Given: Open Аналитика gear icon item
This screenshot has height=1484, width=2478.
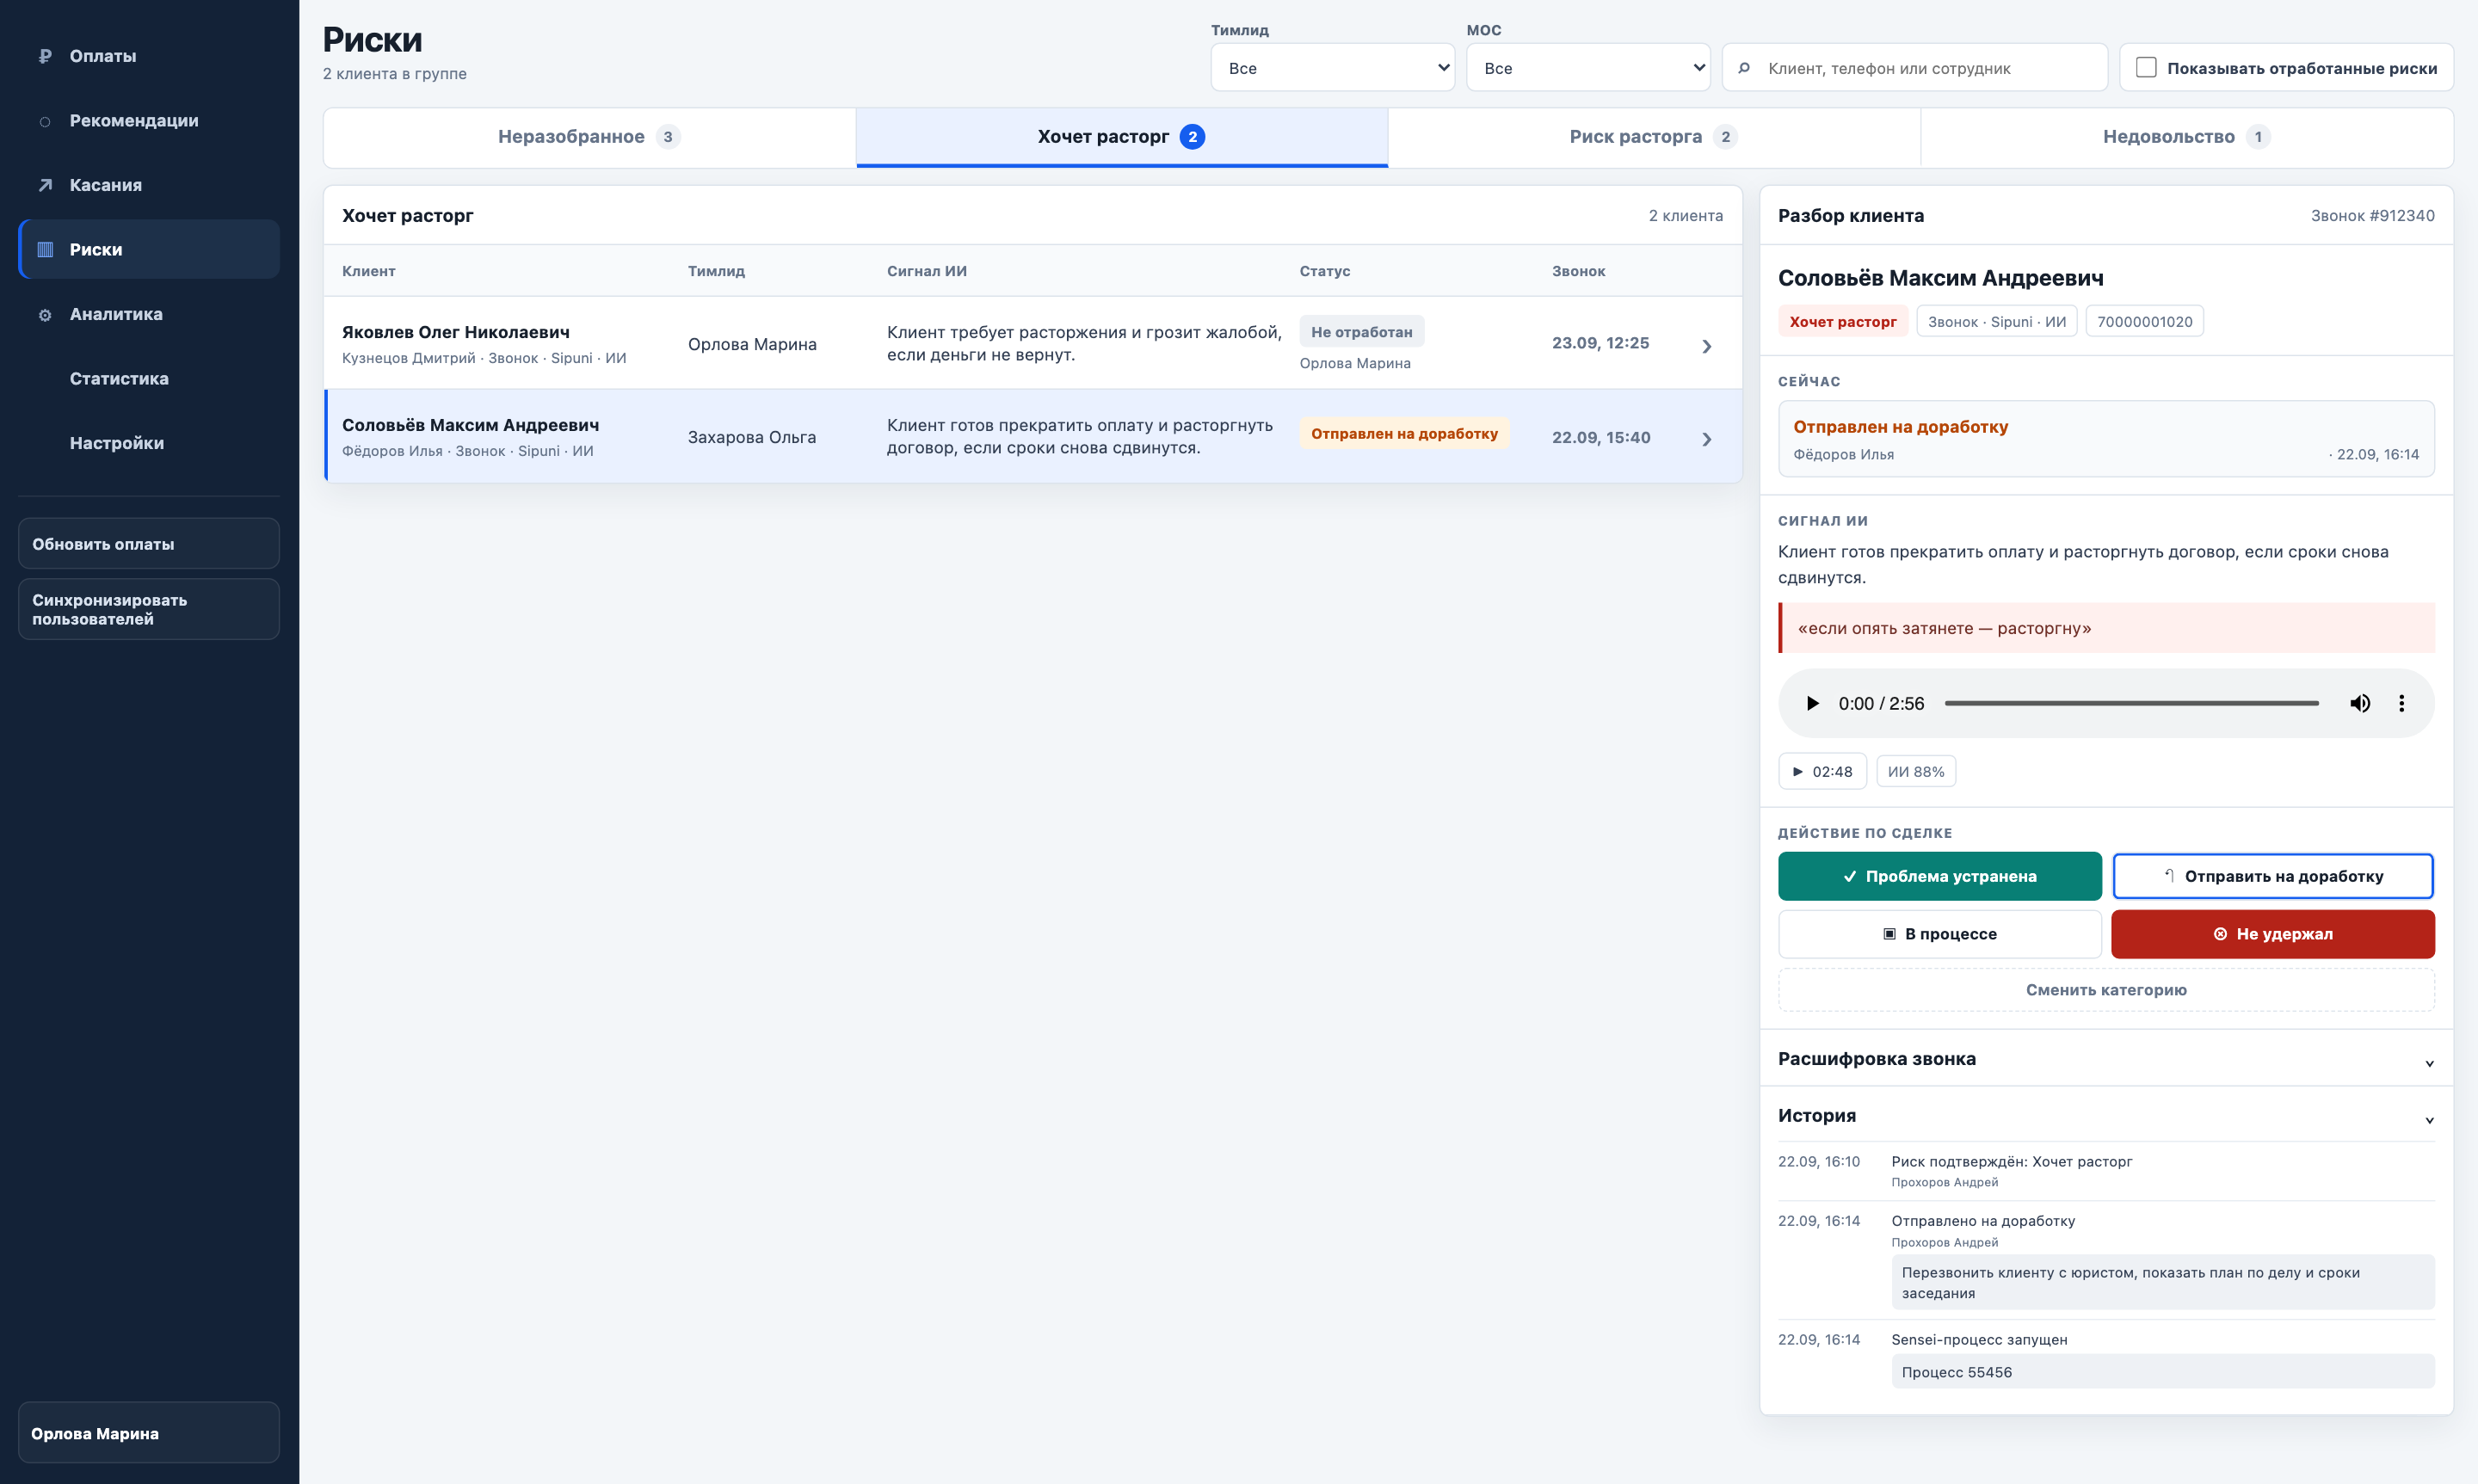Looking at the screenshot, I should tap(45, 314).
